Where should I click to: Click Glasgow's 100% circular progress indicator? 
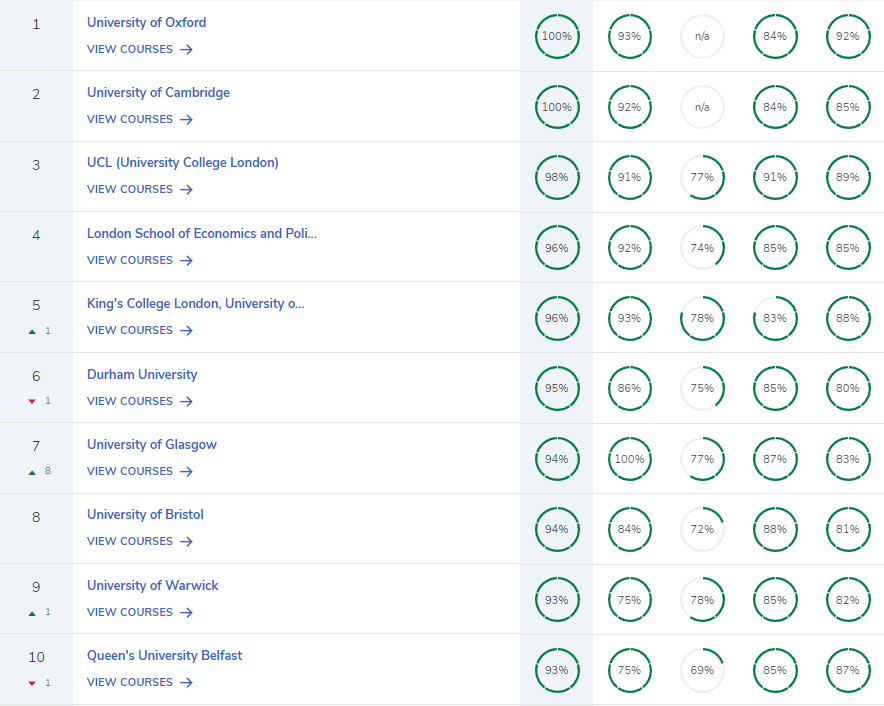click(629, 459)
